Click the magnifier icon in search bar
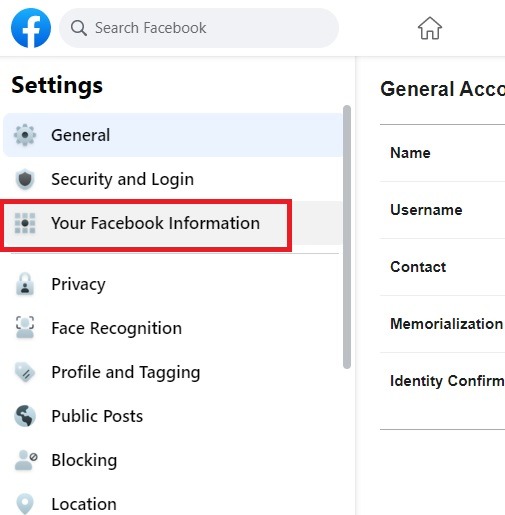 pos(79,28)
